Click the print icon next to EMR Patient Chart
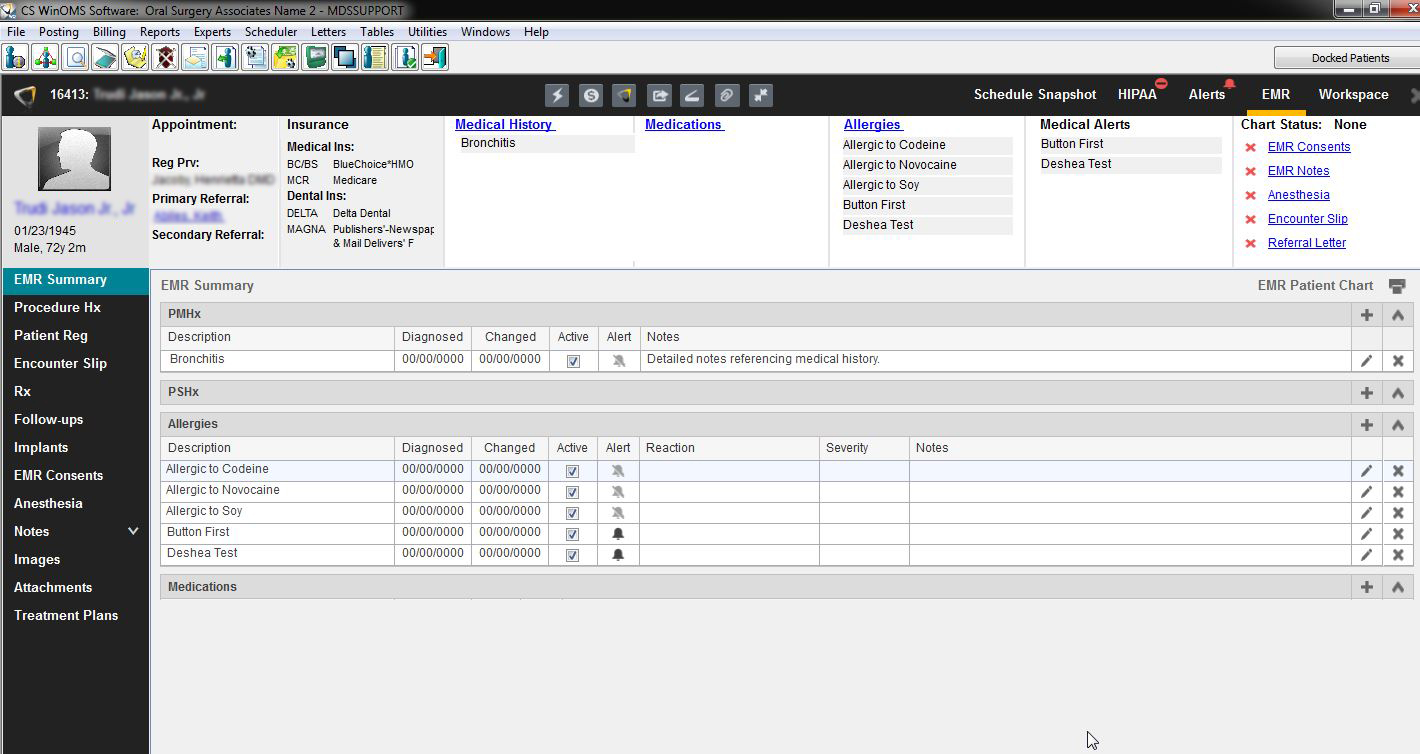This screenshot has width=1420, height=754. coord(1397,285)
